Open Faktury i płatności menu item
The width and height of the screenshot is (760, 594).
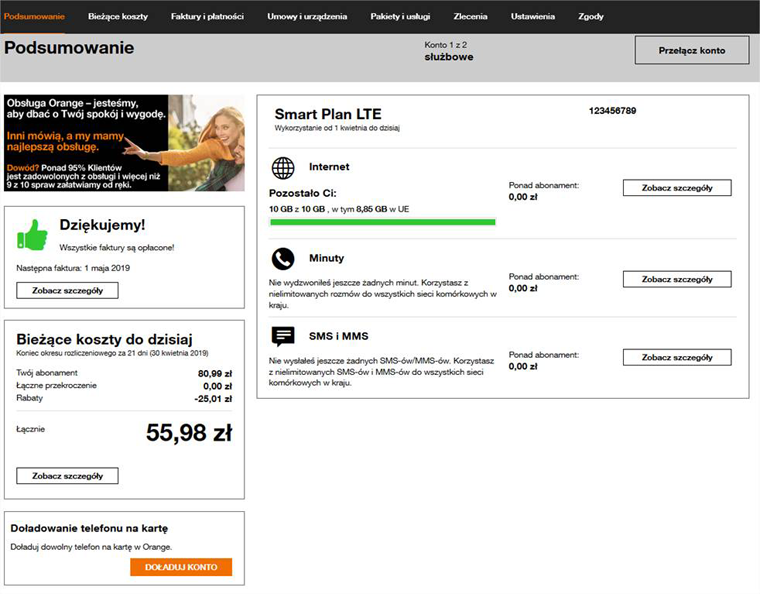209,17
